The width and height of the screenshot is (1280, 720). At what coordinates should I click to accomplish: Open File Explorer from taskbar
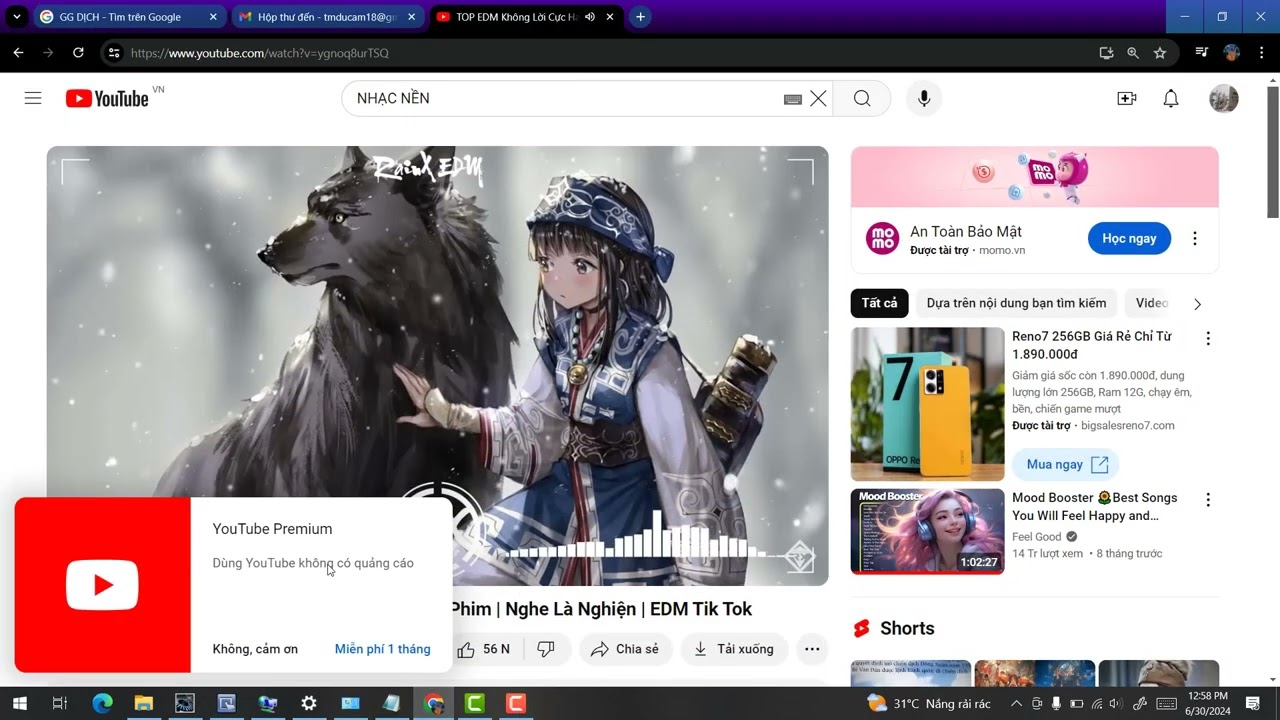(143, 704)
